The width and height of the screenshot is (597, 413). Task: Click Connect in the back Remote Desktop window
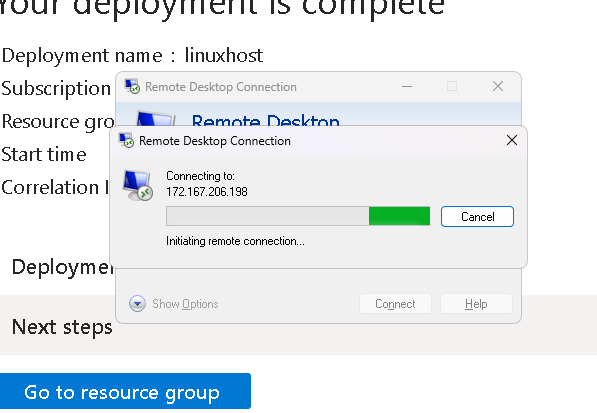pyautogui.click(x=395, y=304)
